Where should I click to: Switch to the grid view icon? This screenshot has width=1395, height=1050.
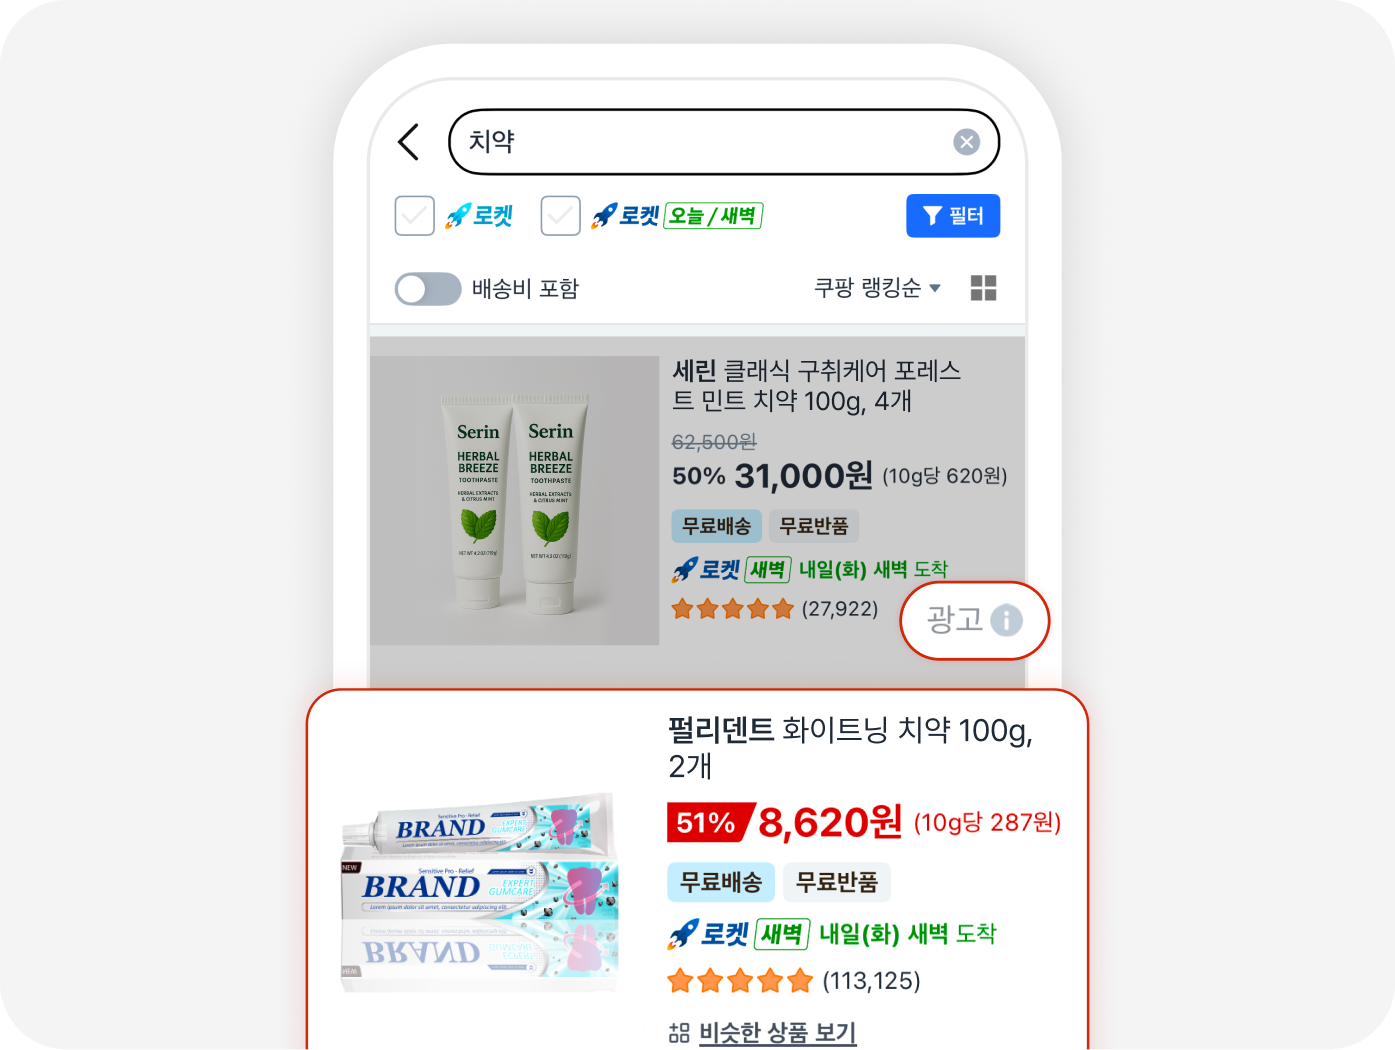984,288
